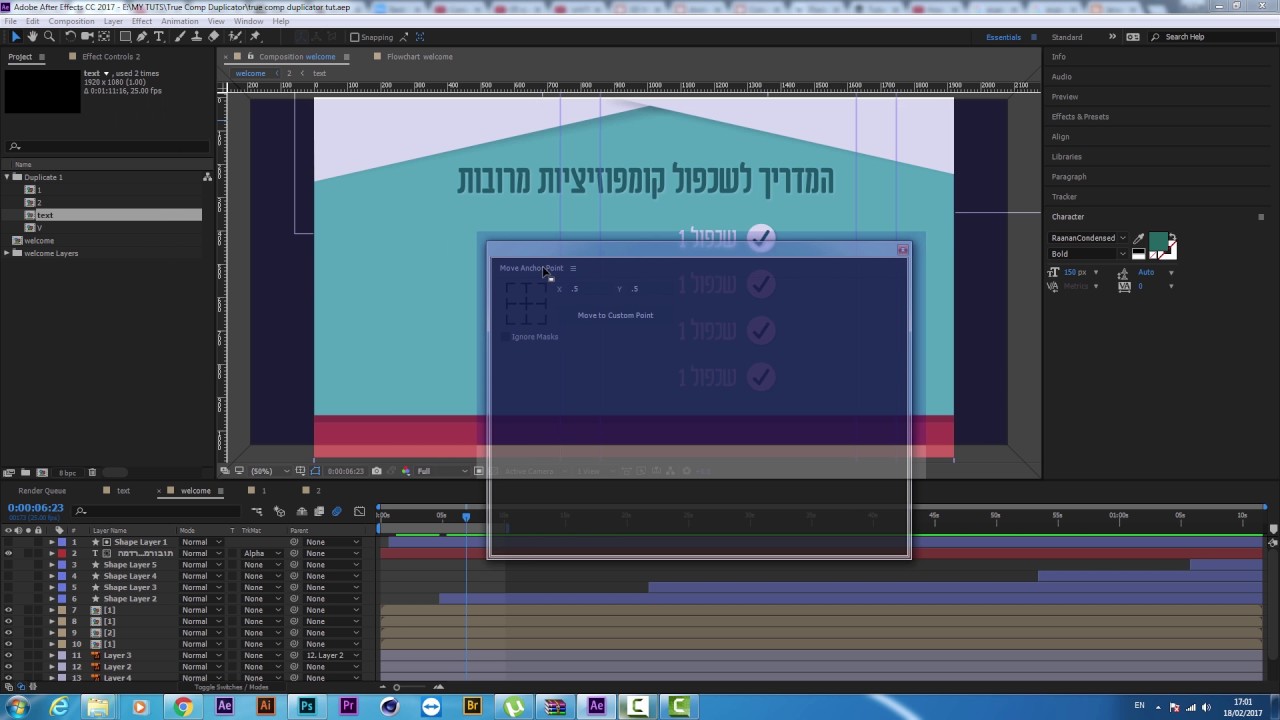1280x720 pixels.
Task: Open the Effect menu
Action: coord(142,21)
